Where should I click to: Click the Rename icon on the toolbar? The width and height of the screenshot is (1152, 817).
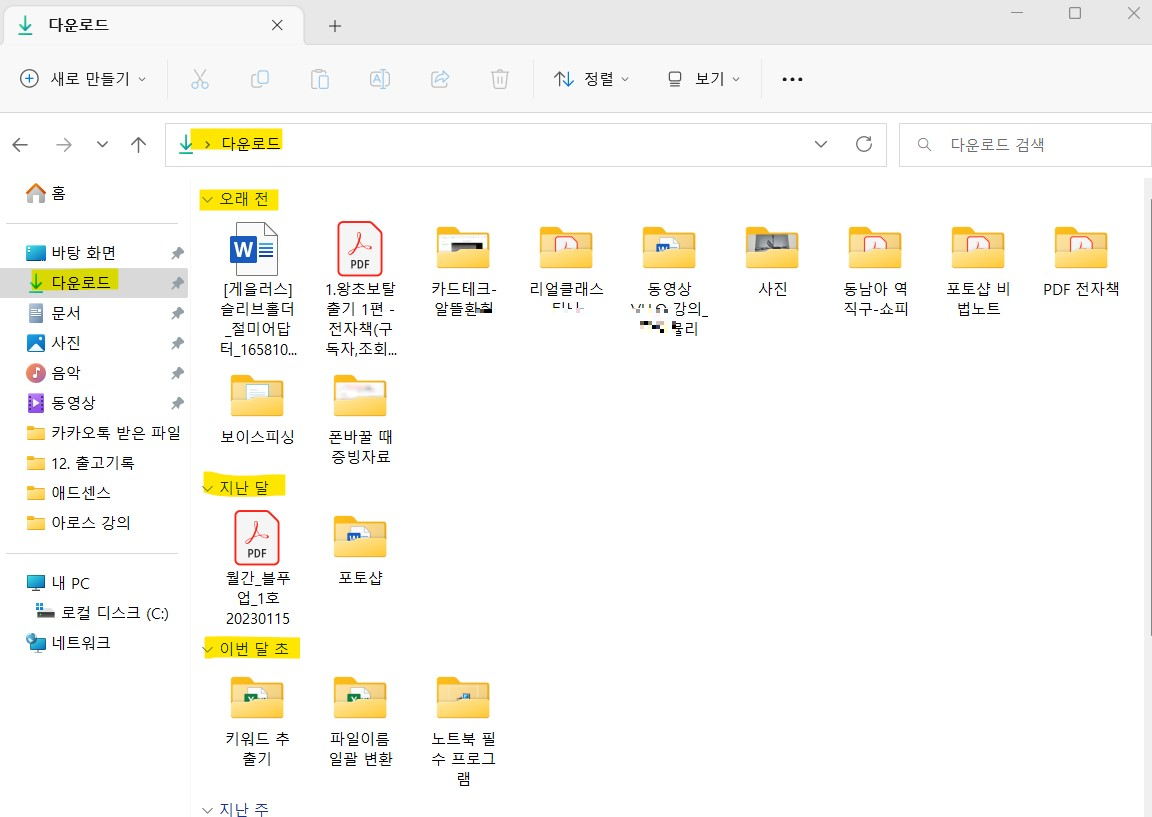point(380,78)
